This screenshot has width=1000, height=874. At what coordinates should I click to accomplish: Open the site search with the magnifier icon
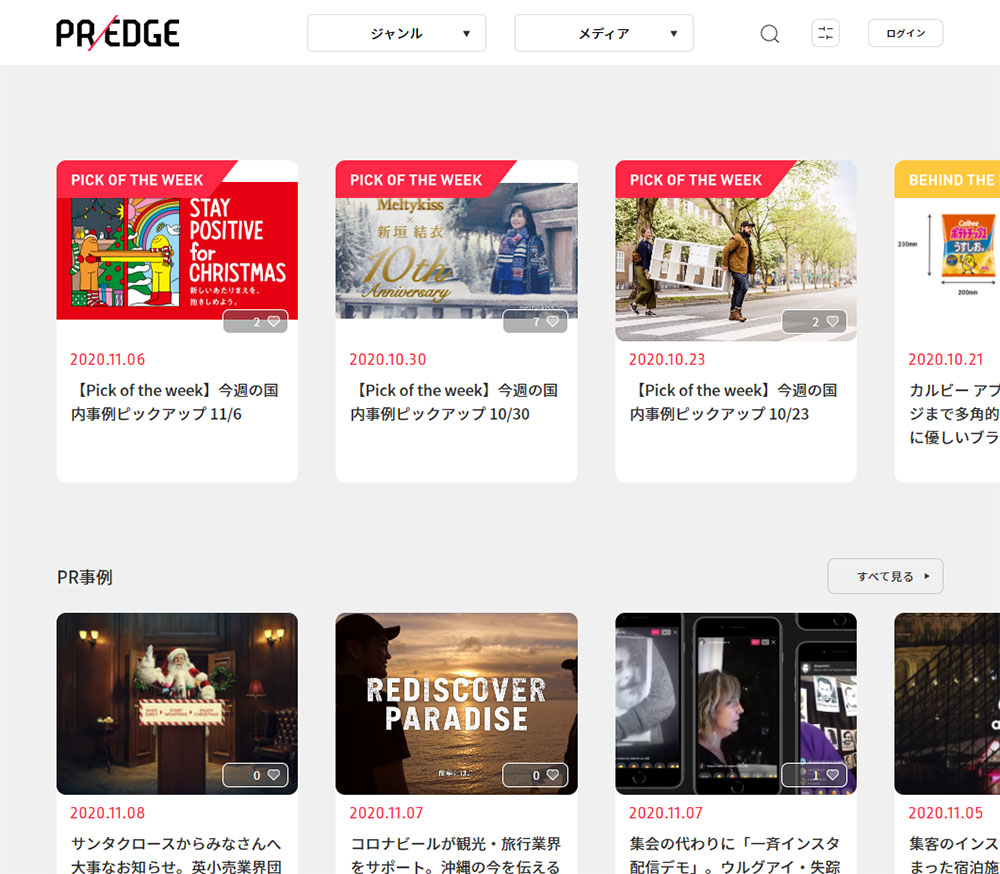coord(769,33)
